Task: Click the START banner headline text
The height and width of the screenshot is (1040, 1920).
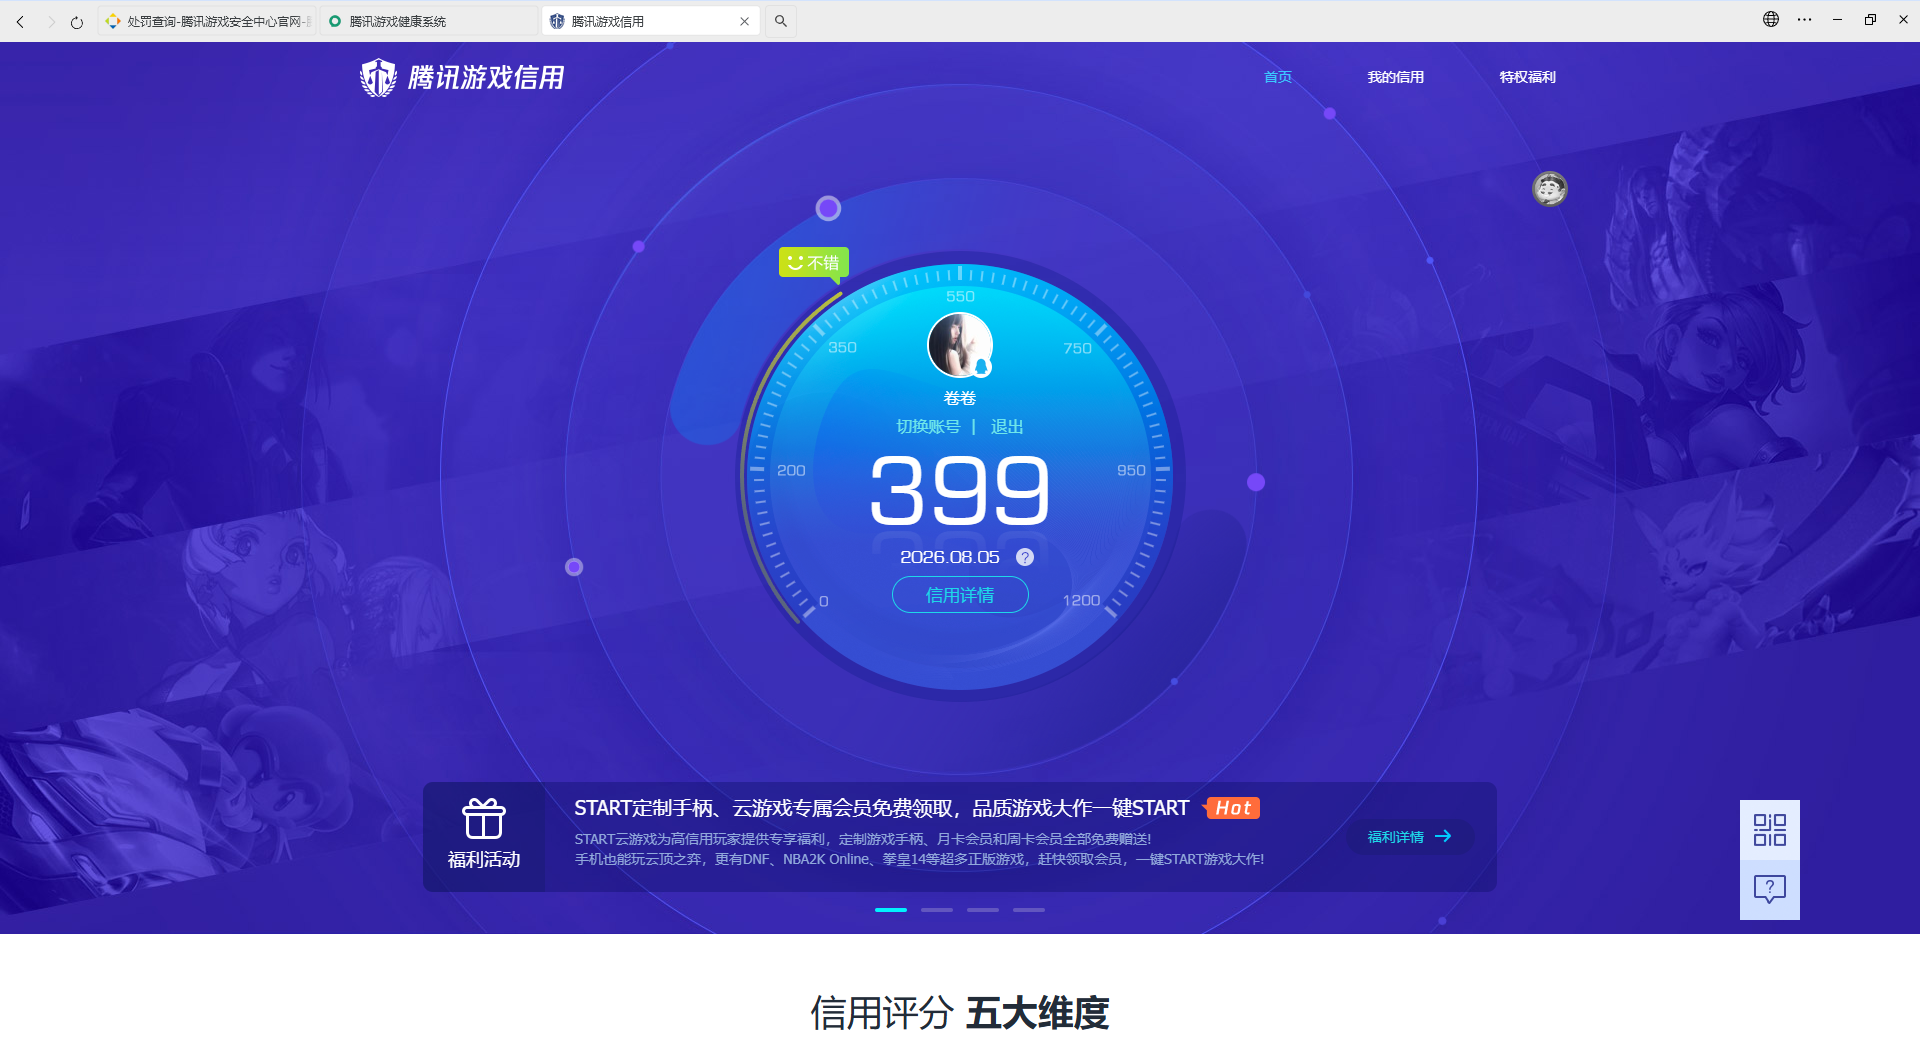Action: (881, 808)
